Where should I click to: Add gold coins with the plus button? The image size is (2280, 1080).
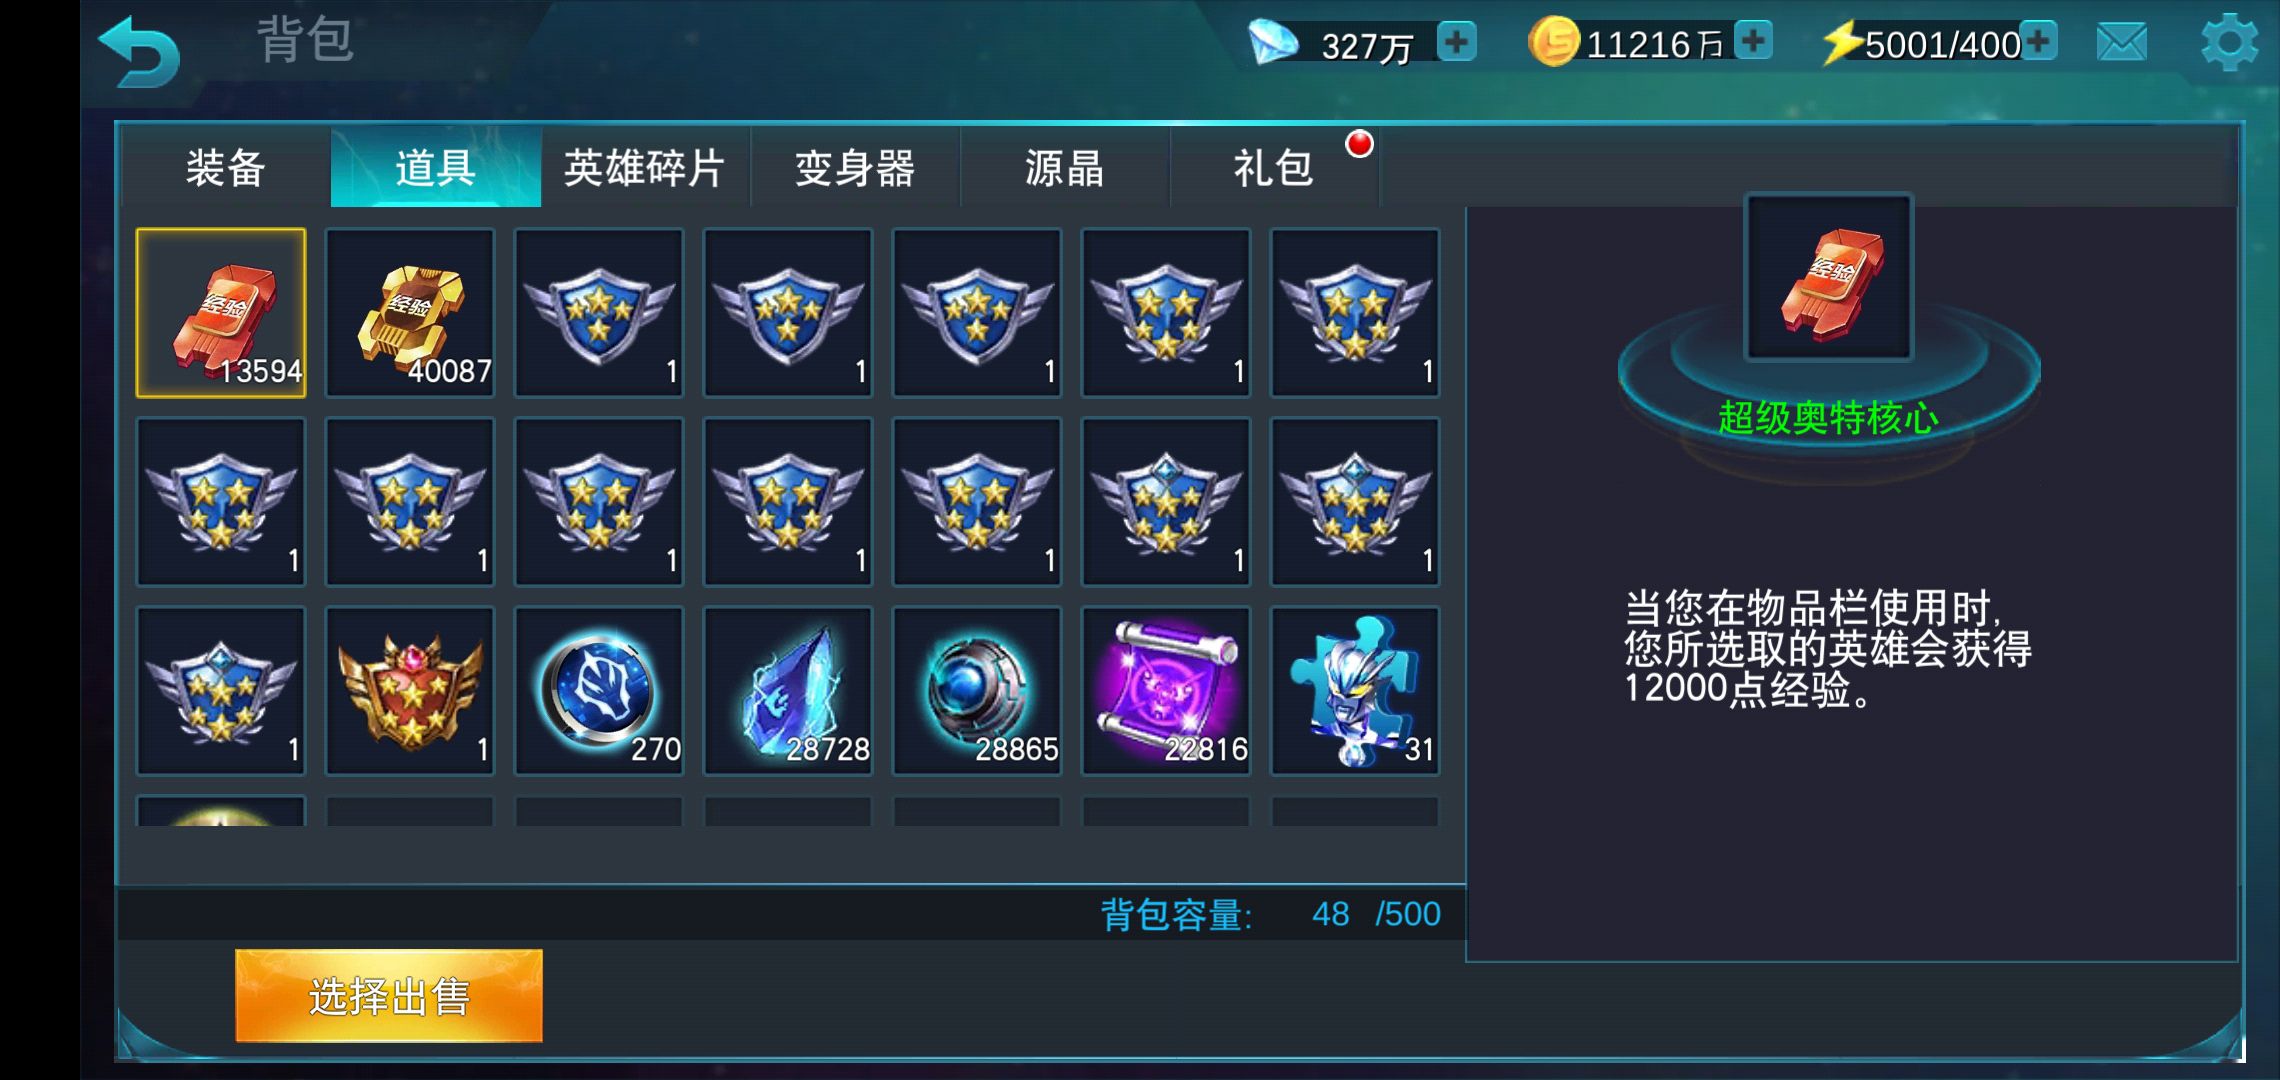tap(1753, 41)
